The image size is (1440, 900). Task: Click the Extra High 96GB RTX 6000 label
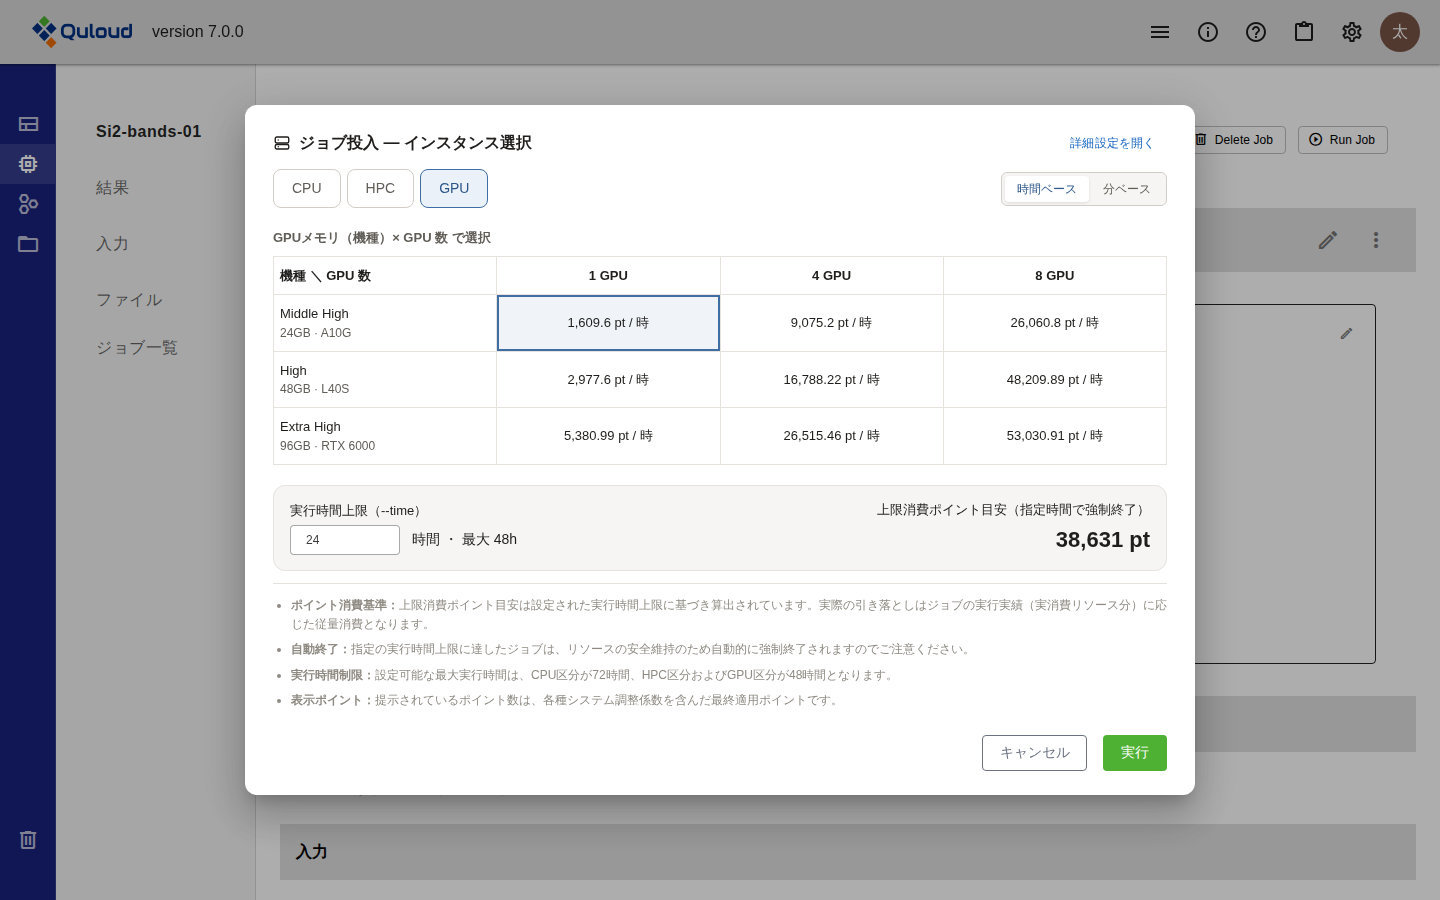click(385, 436)
